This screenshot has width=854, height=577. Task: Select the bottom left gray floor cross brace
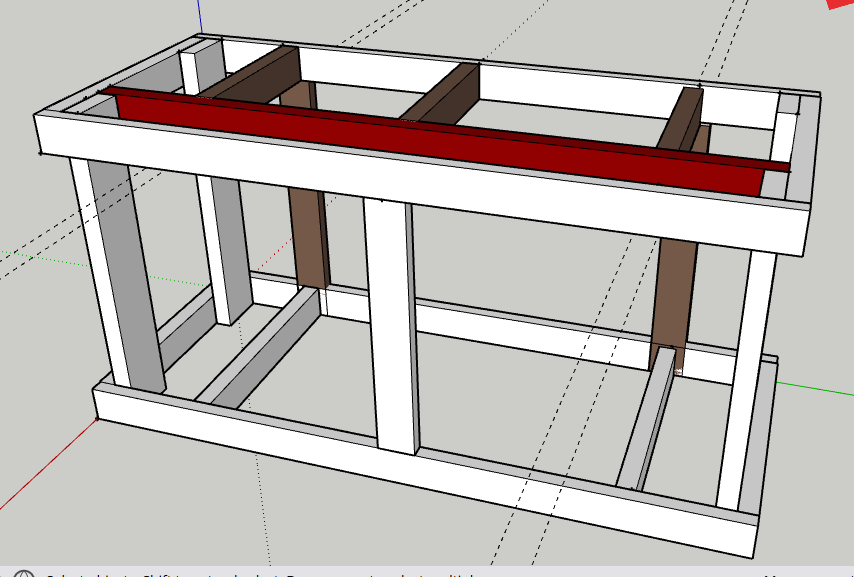click(x=261, y=349)
